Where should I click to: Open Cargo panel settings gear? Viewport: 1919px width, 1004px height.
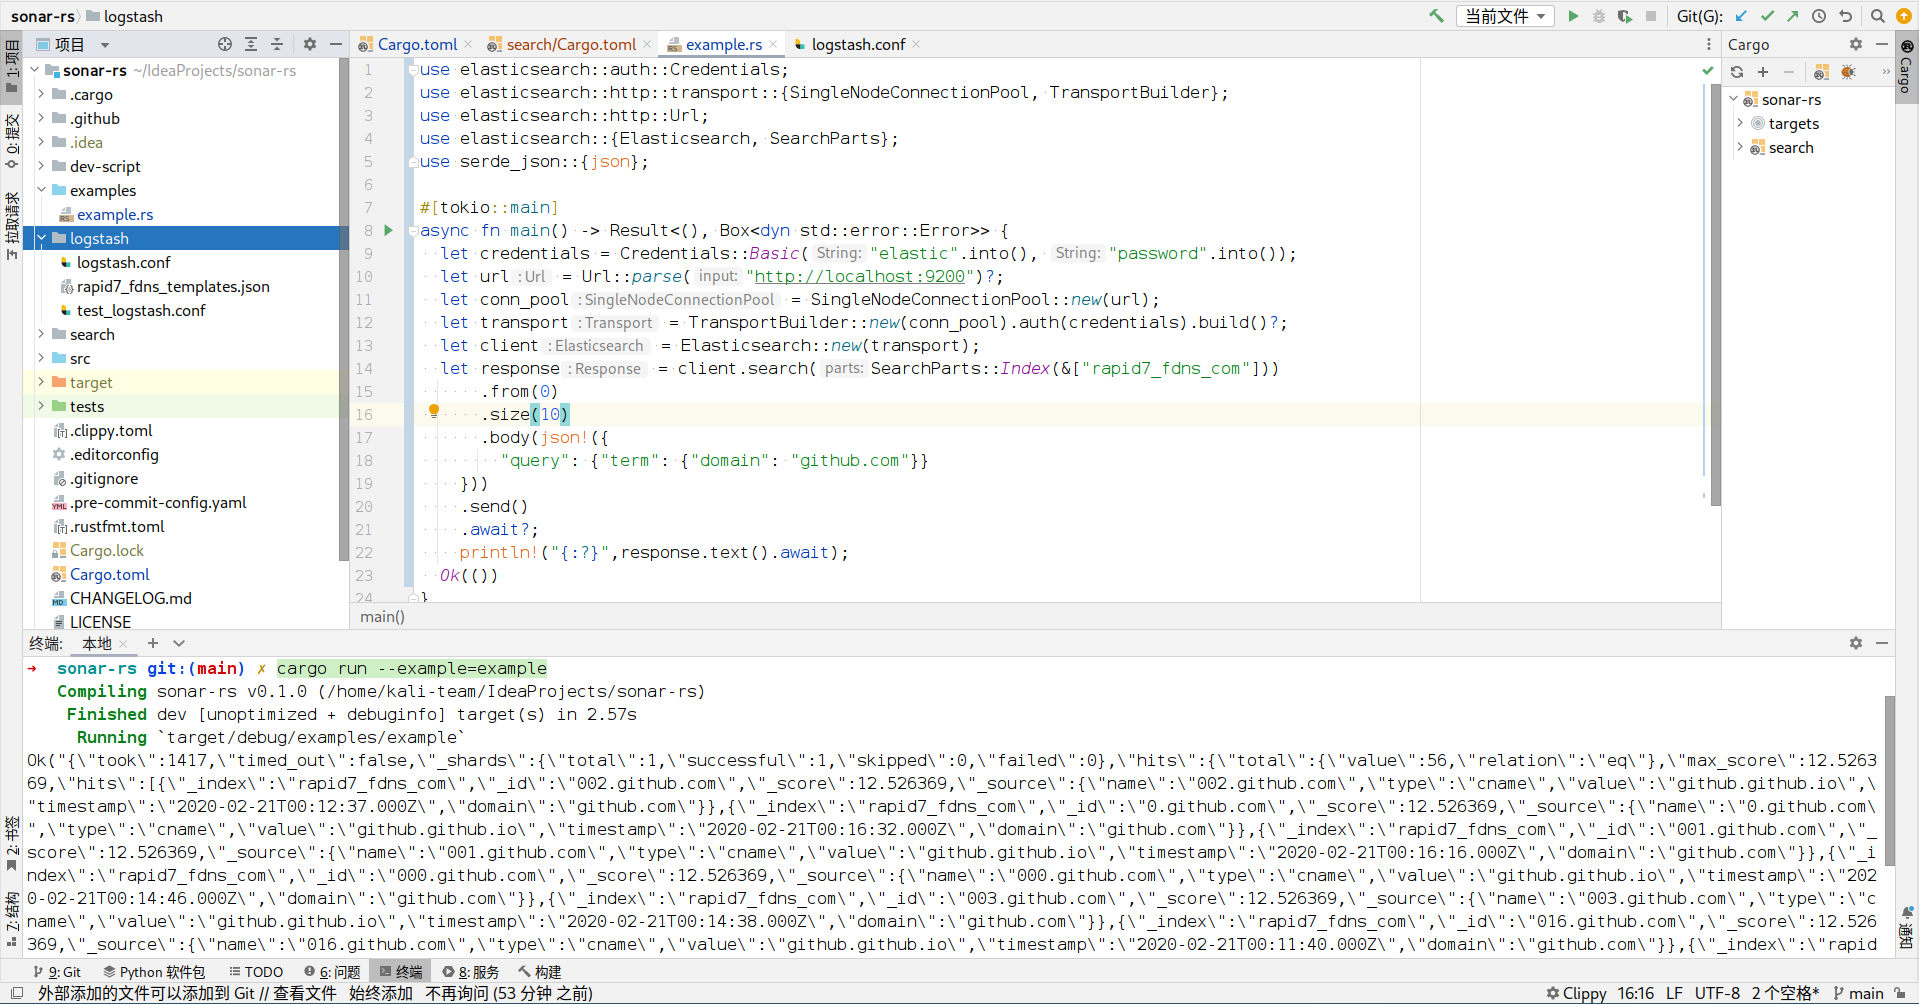coord(1856,44)
